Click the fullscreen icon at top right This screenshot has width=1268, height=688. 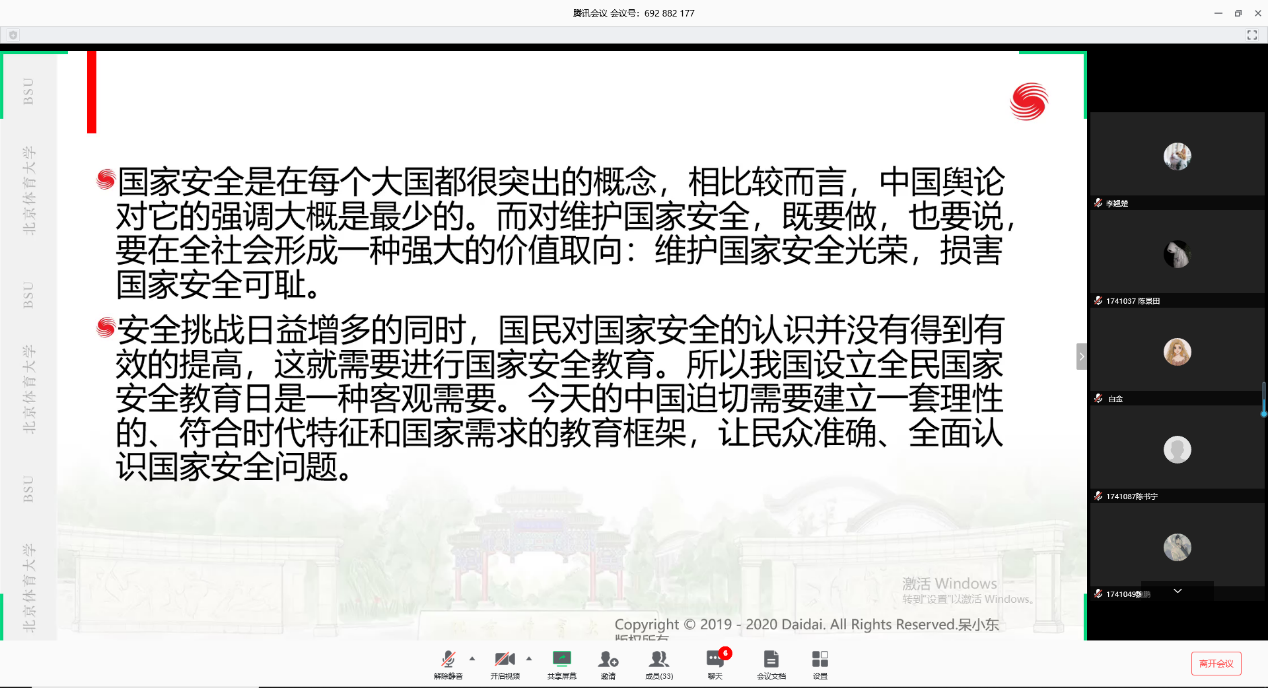pyautogui.click(x=1252, y=34)
